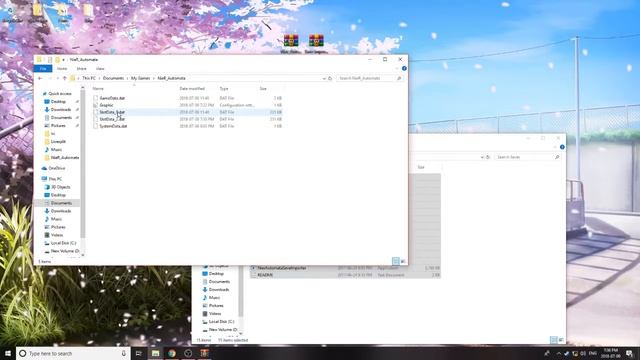Open the blue File tab in Nier_Automata window

pyautogui.click(x=43, y=69)
